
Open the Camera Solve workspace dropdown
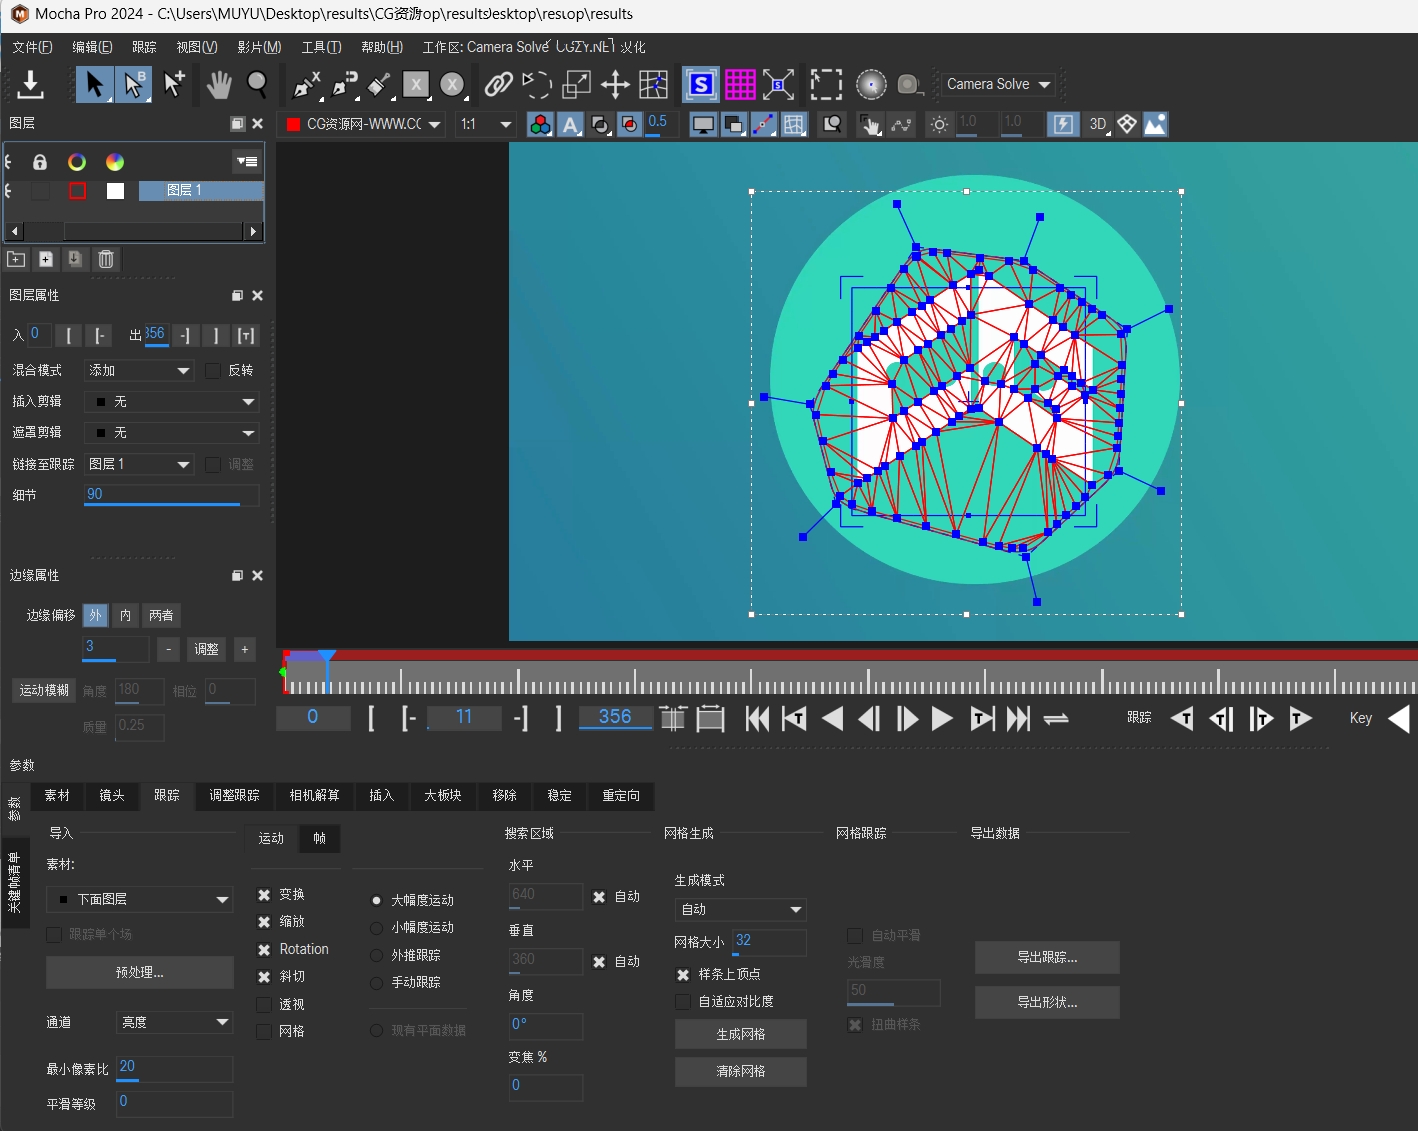[999, 85]
